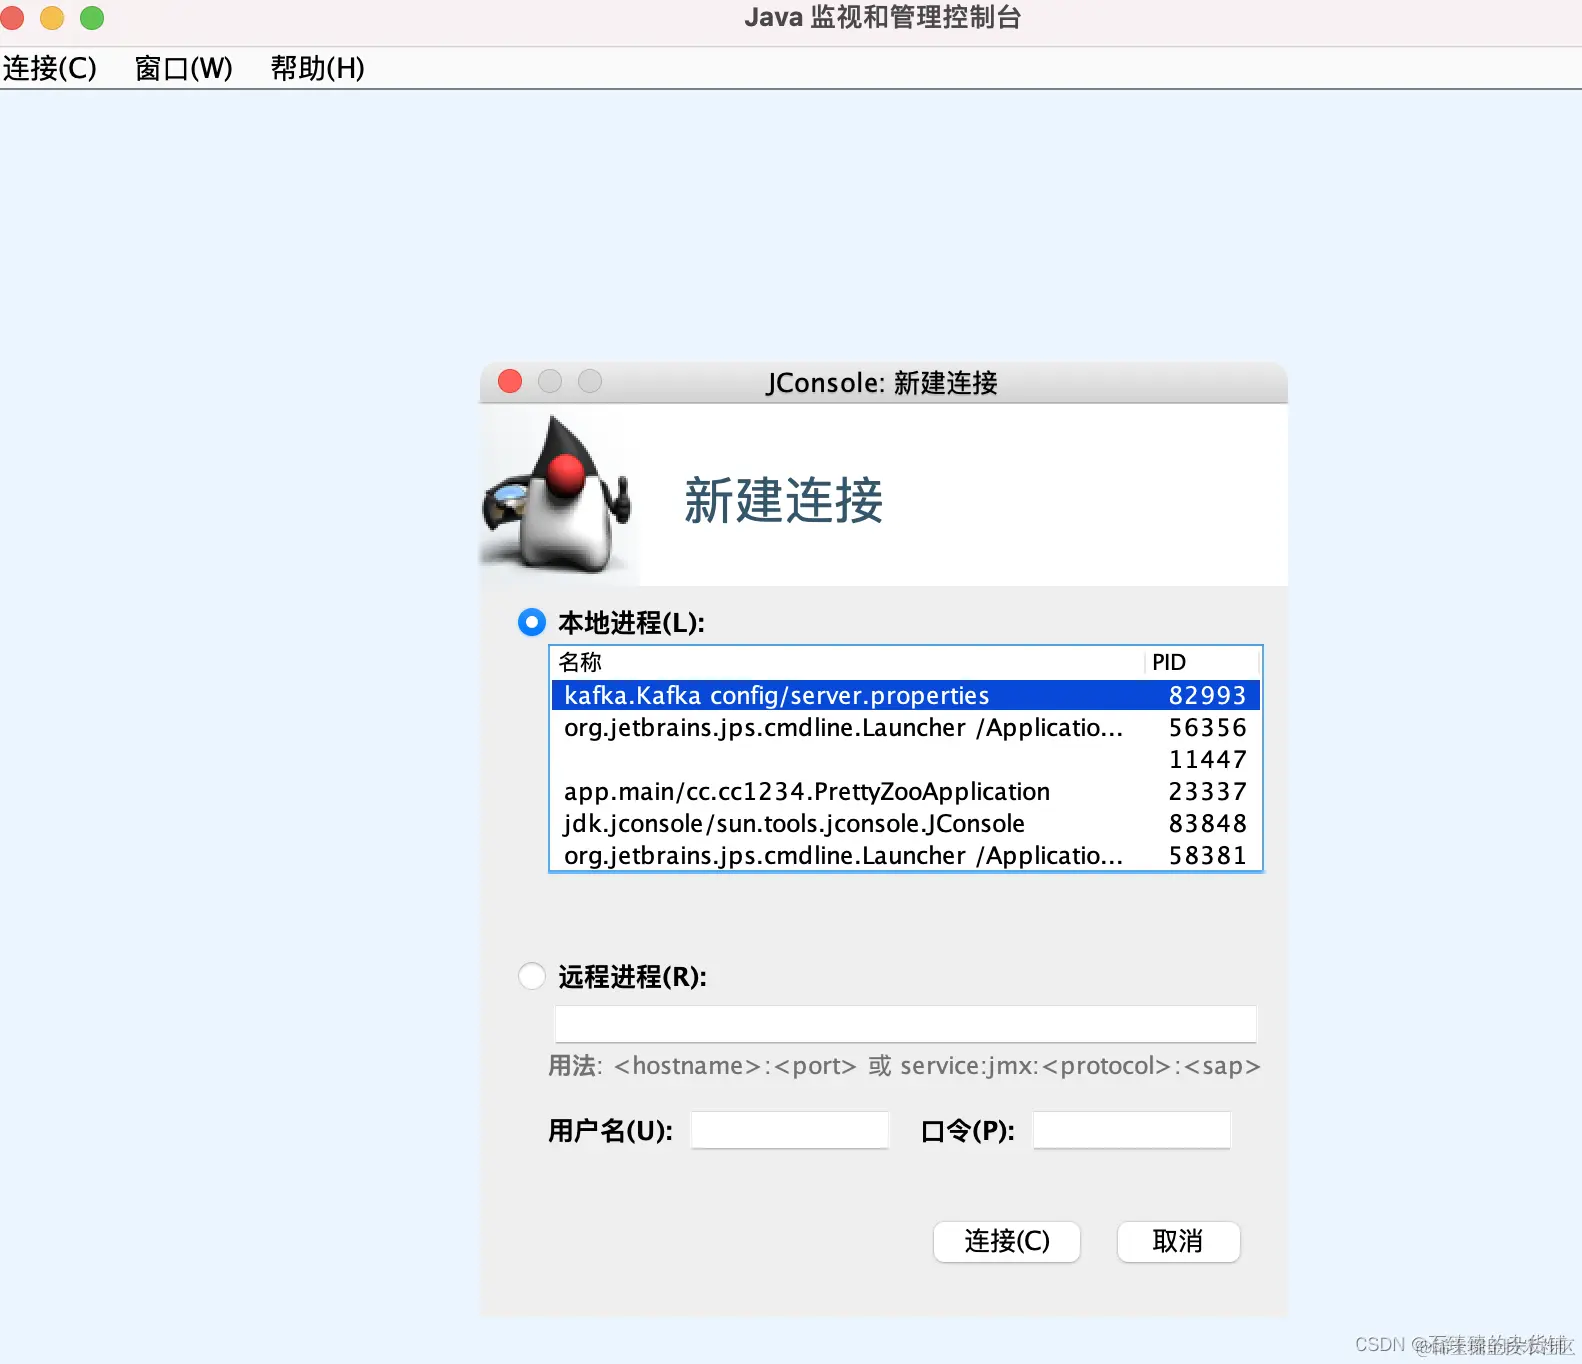This screenshot has height=1364, width=1582.
Task: Open the 帮助(H) menu
Action: 317,68
